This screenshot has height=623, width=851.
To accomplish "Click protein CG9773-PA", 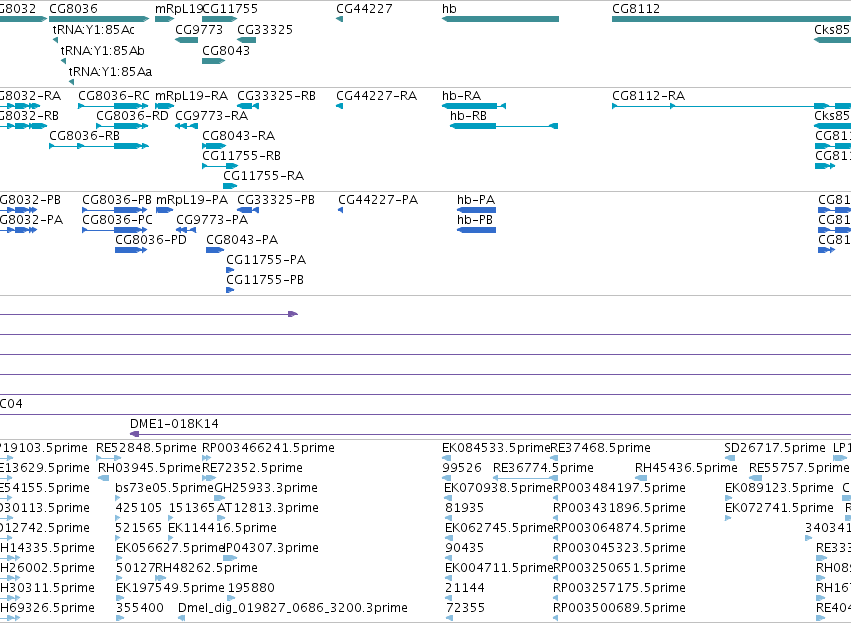I will coord(212,220).
